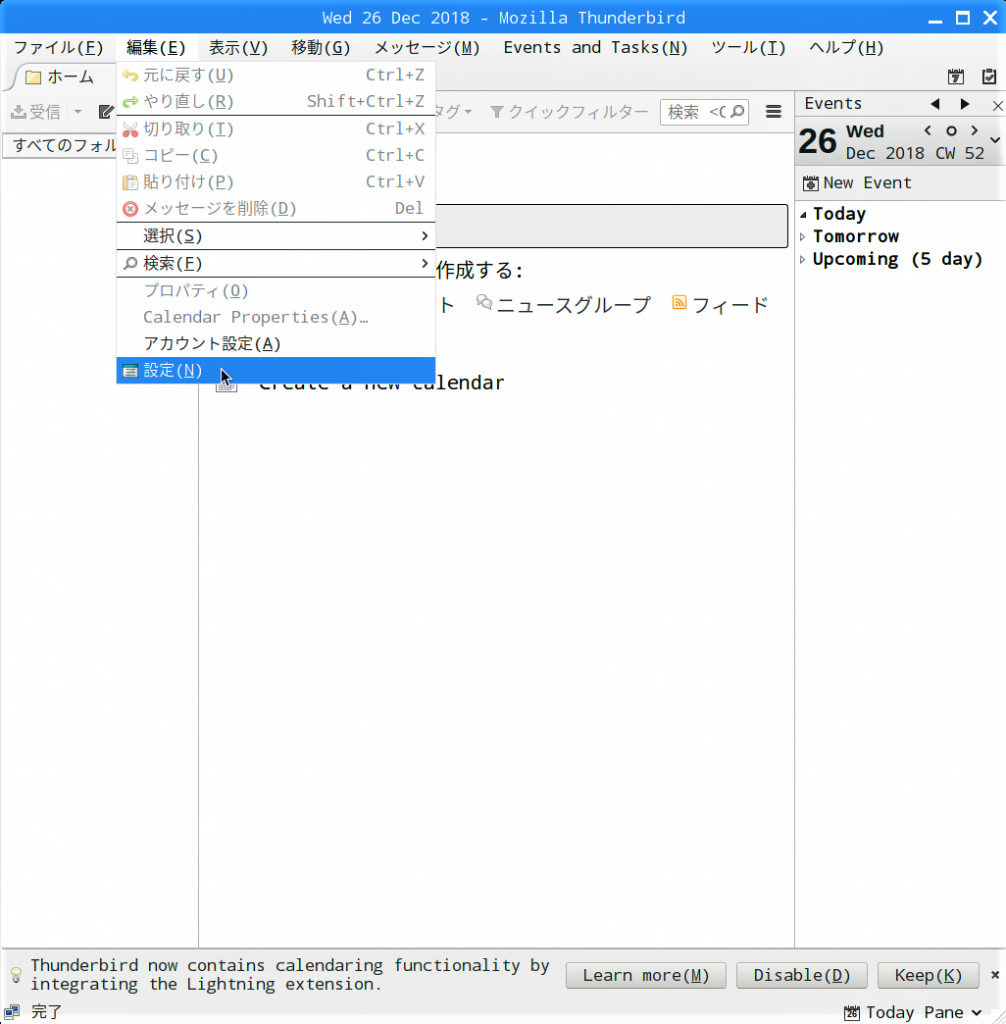Click the feed (フィード) RSS icon
The width and height of the screenshot is (1006, 1024).
[x=679, y=302]
